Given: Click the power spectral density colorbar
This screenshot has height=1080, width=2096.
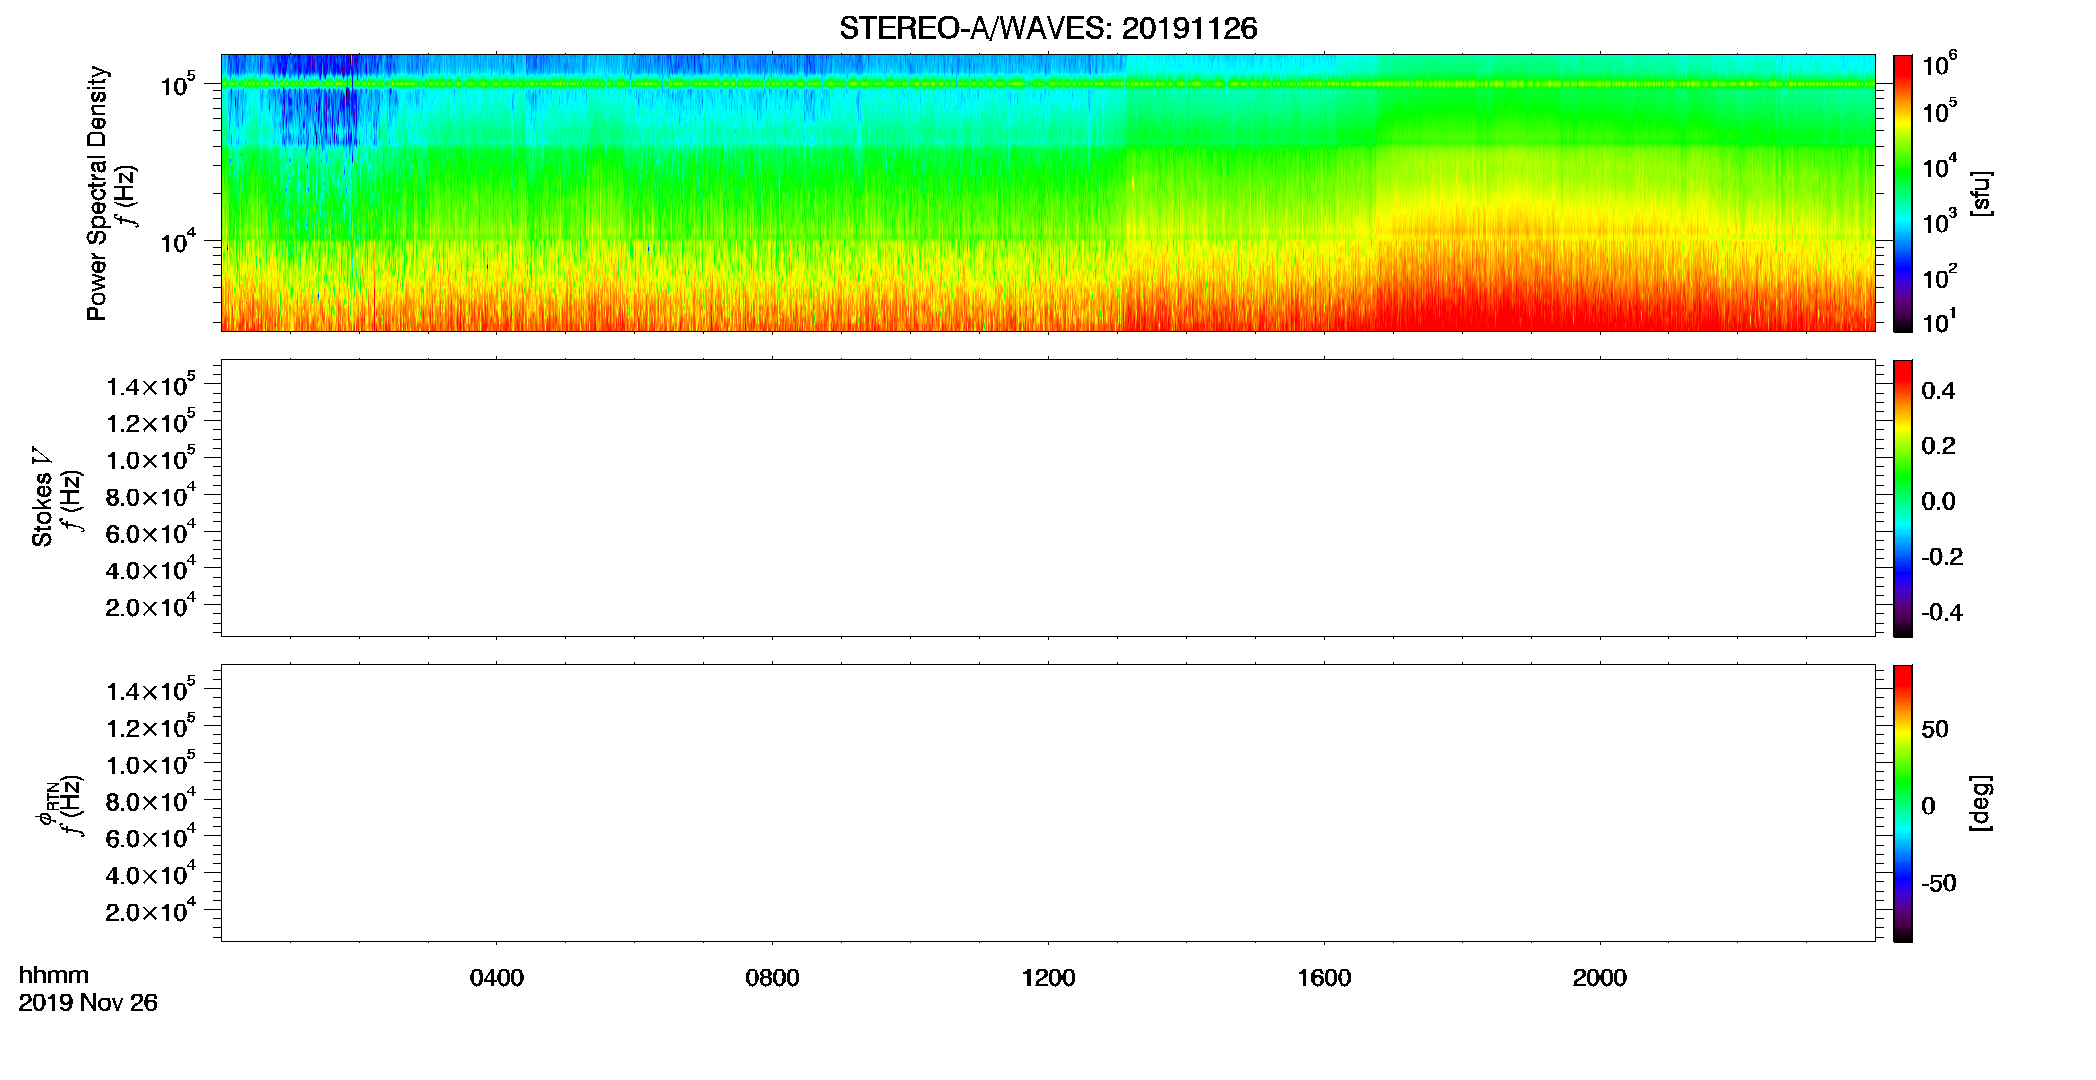Looking at the screenshot, I should [x=1903, y=193].
